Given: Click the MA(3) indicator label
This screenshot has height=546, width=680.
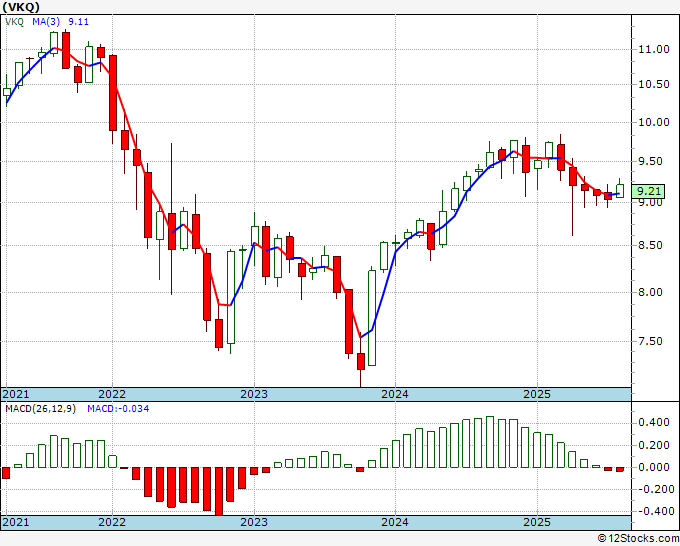Looking at the screenshot, I should click(46, 22).
